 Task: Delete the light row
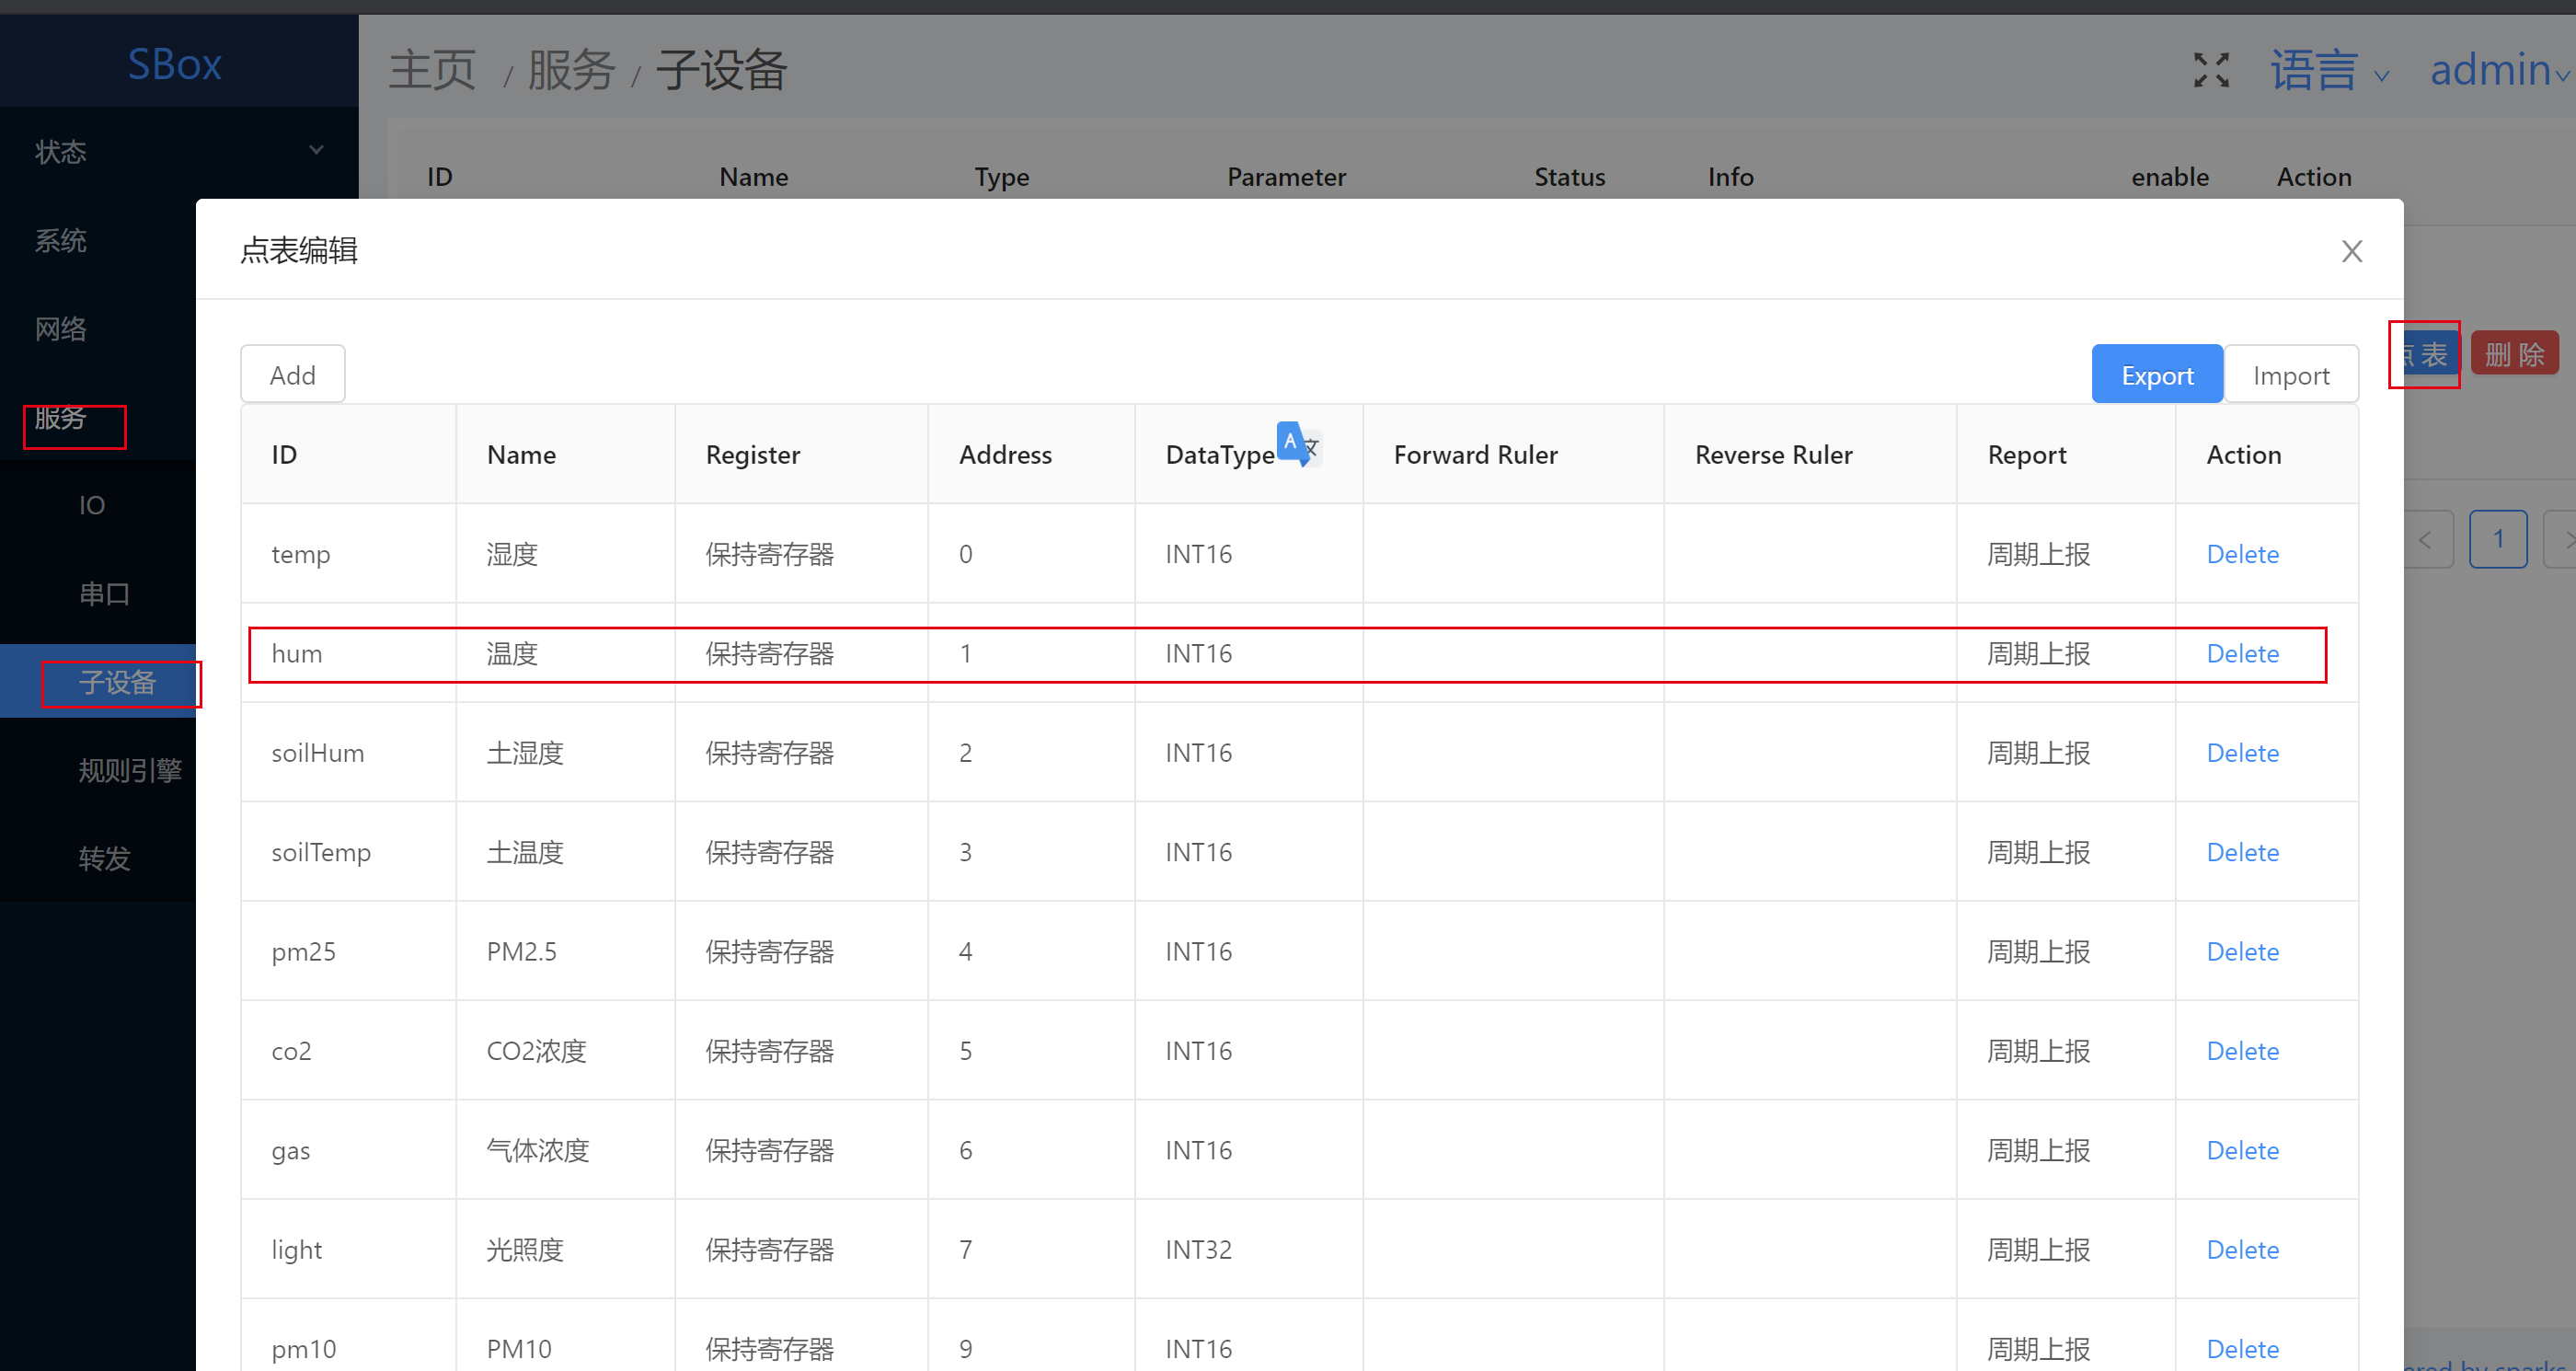tap(2242, 1250)
